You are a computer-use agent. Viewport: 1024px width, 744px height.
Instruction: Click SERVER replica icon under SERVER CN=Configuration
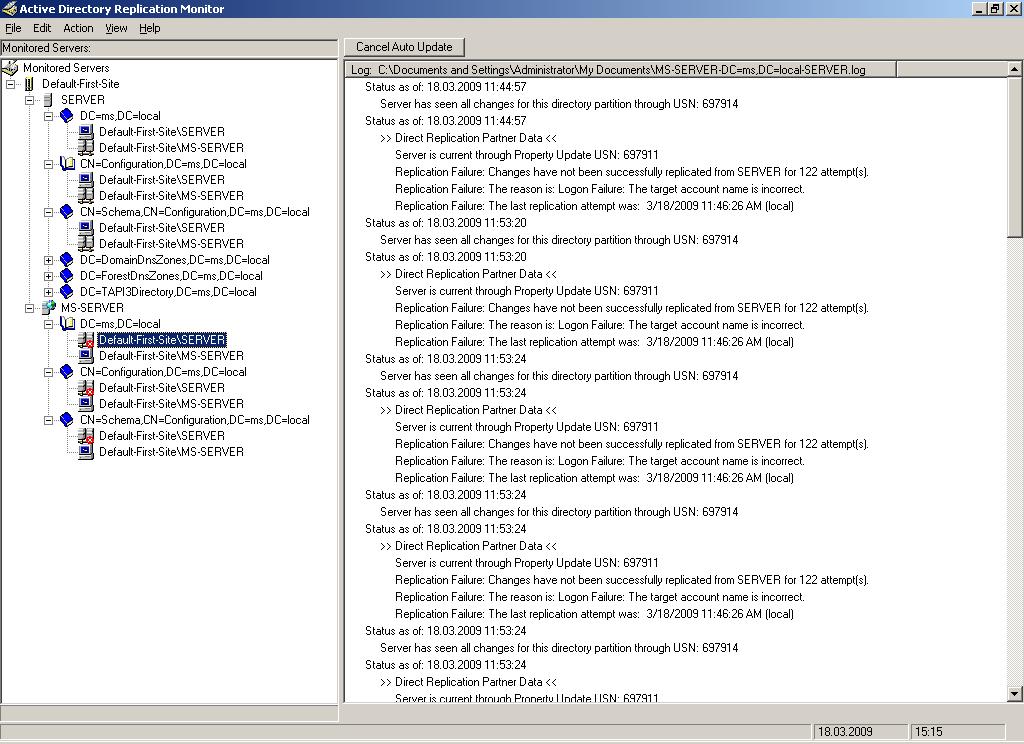click(x=86, y=180)
